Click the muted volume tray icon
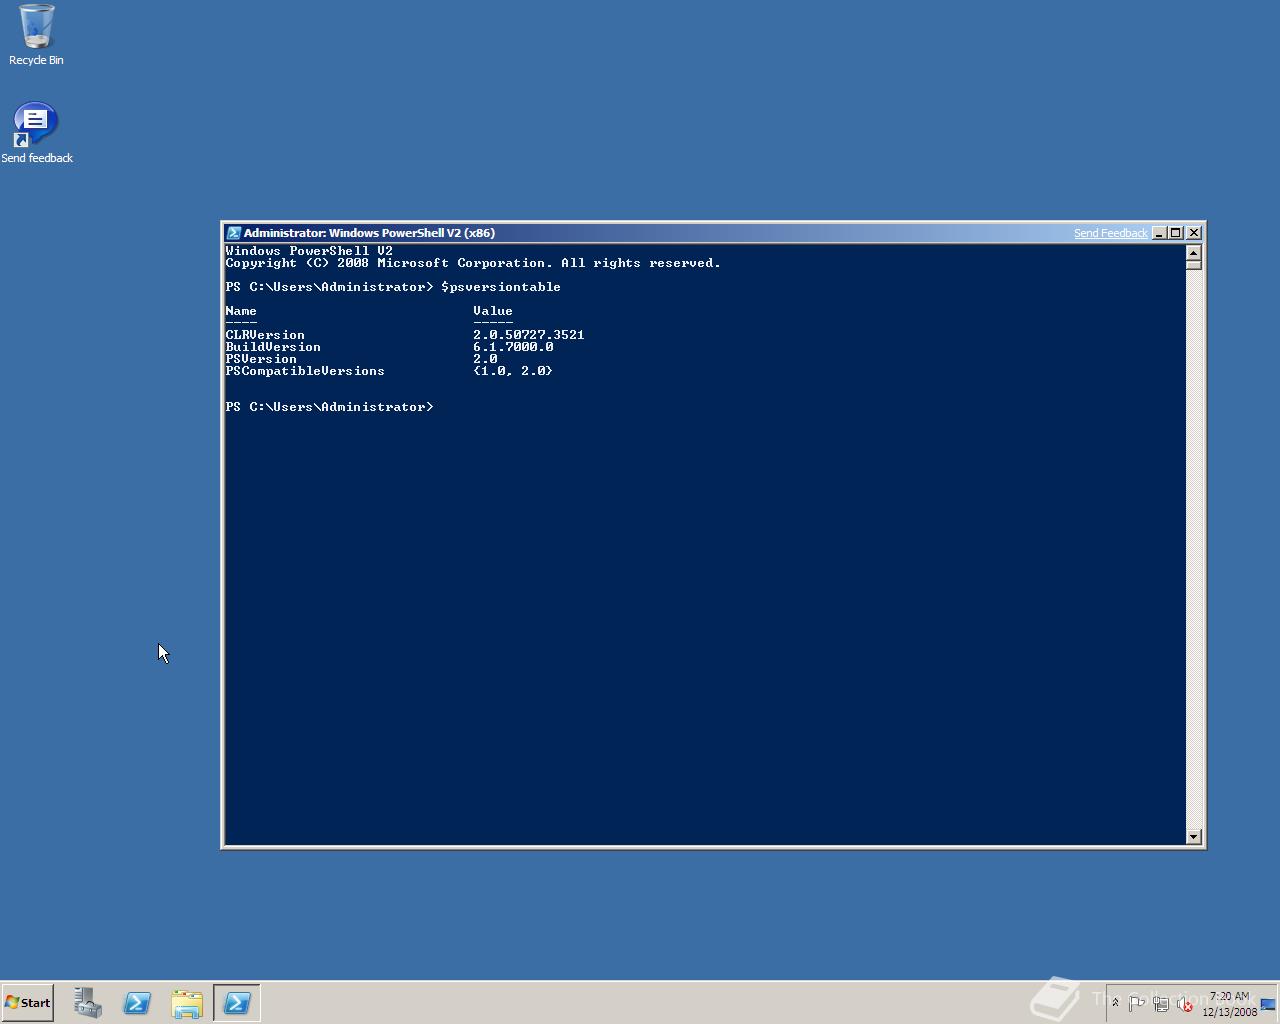Image resolution: width=1280 pixels, height=1024 pixels. pos(1185,1004)
